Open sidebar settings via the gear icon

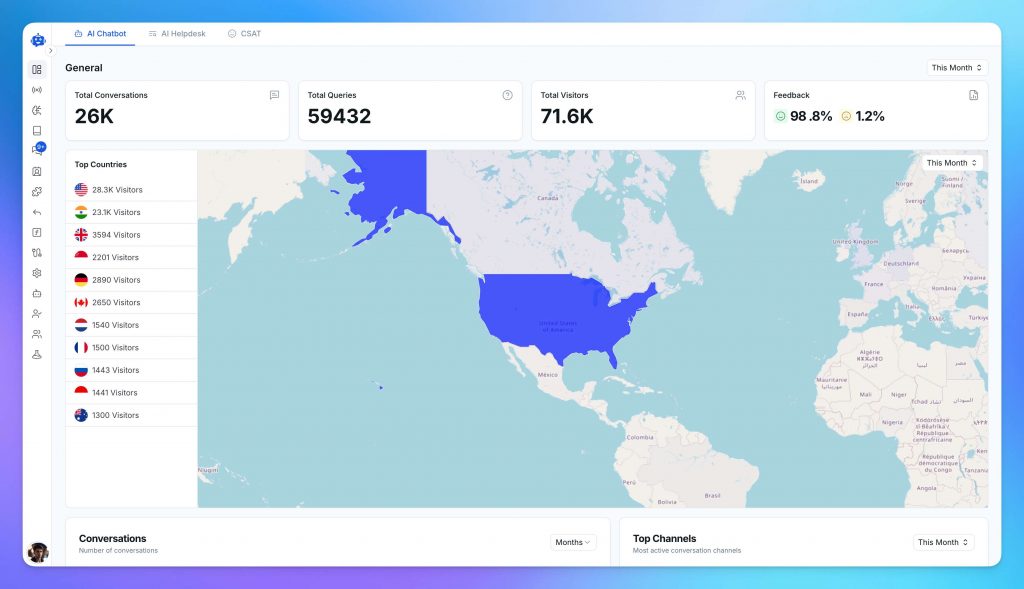point(37,272)
